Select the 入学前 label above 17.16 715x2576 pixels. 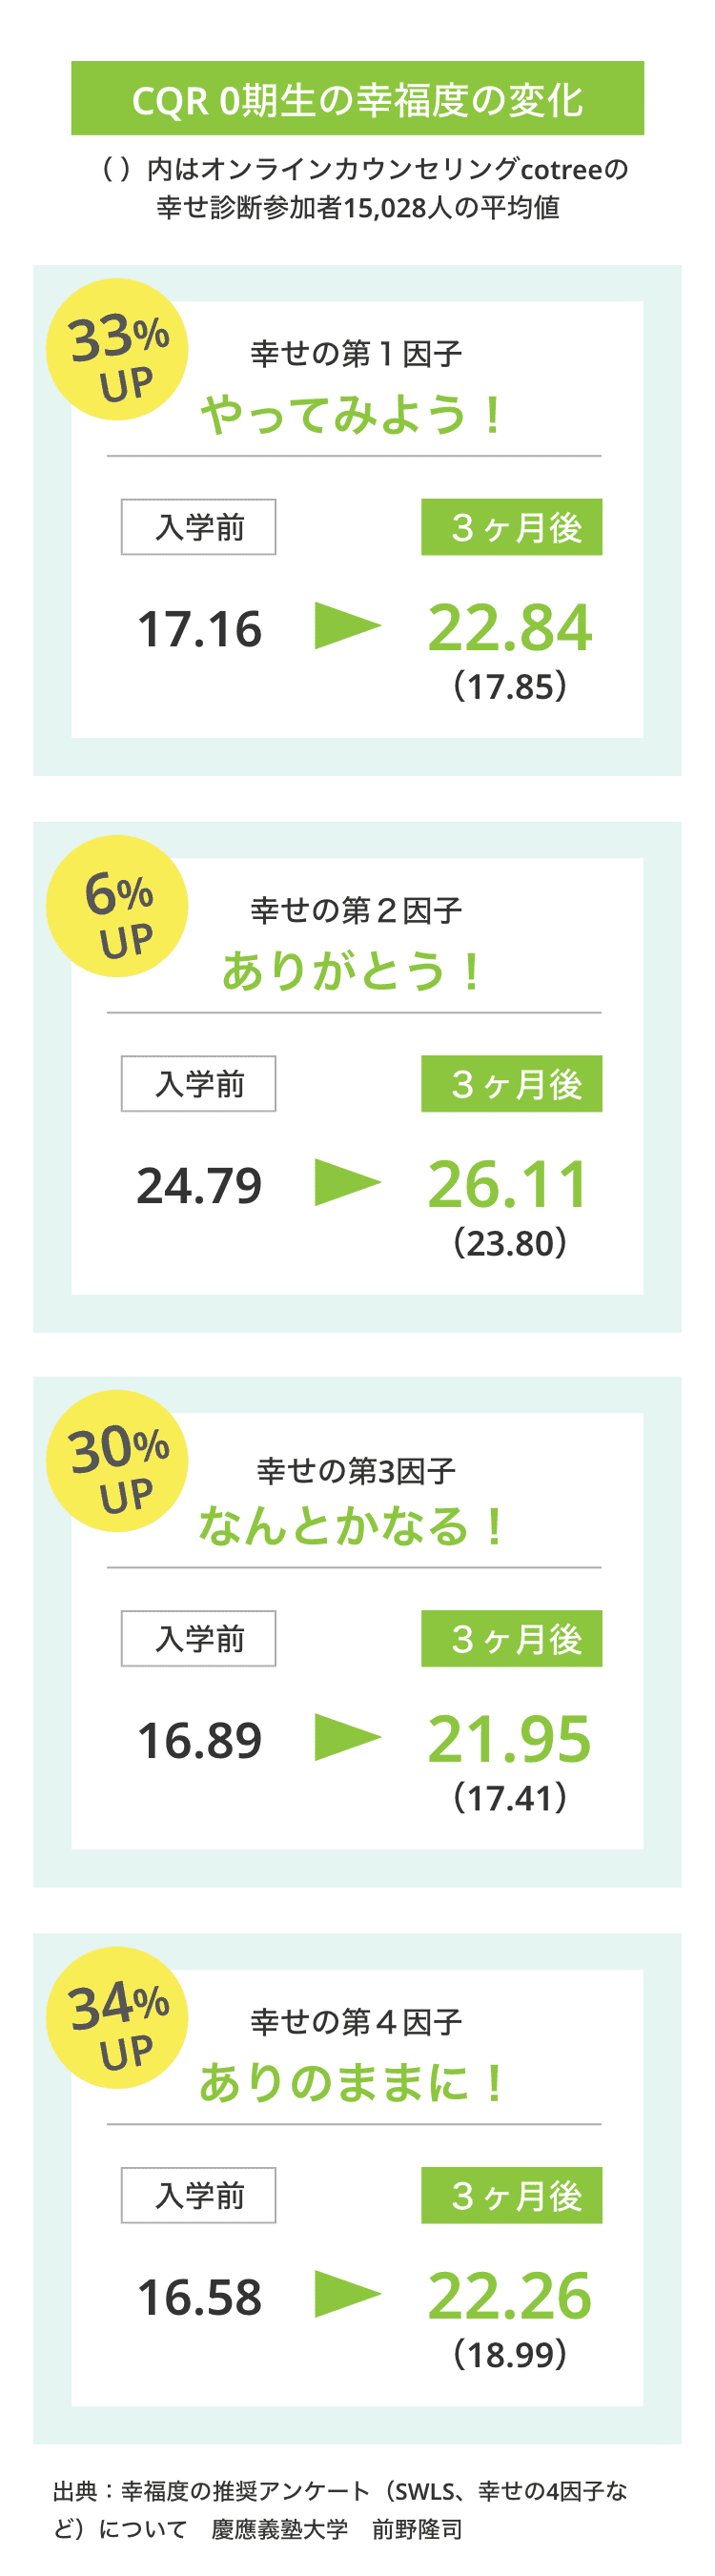pos(198,527)
